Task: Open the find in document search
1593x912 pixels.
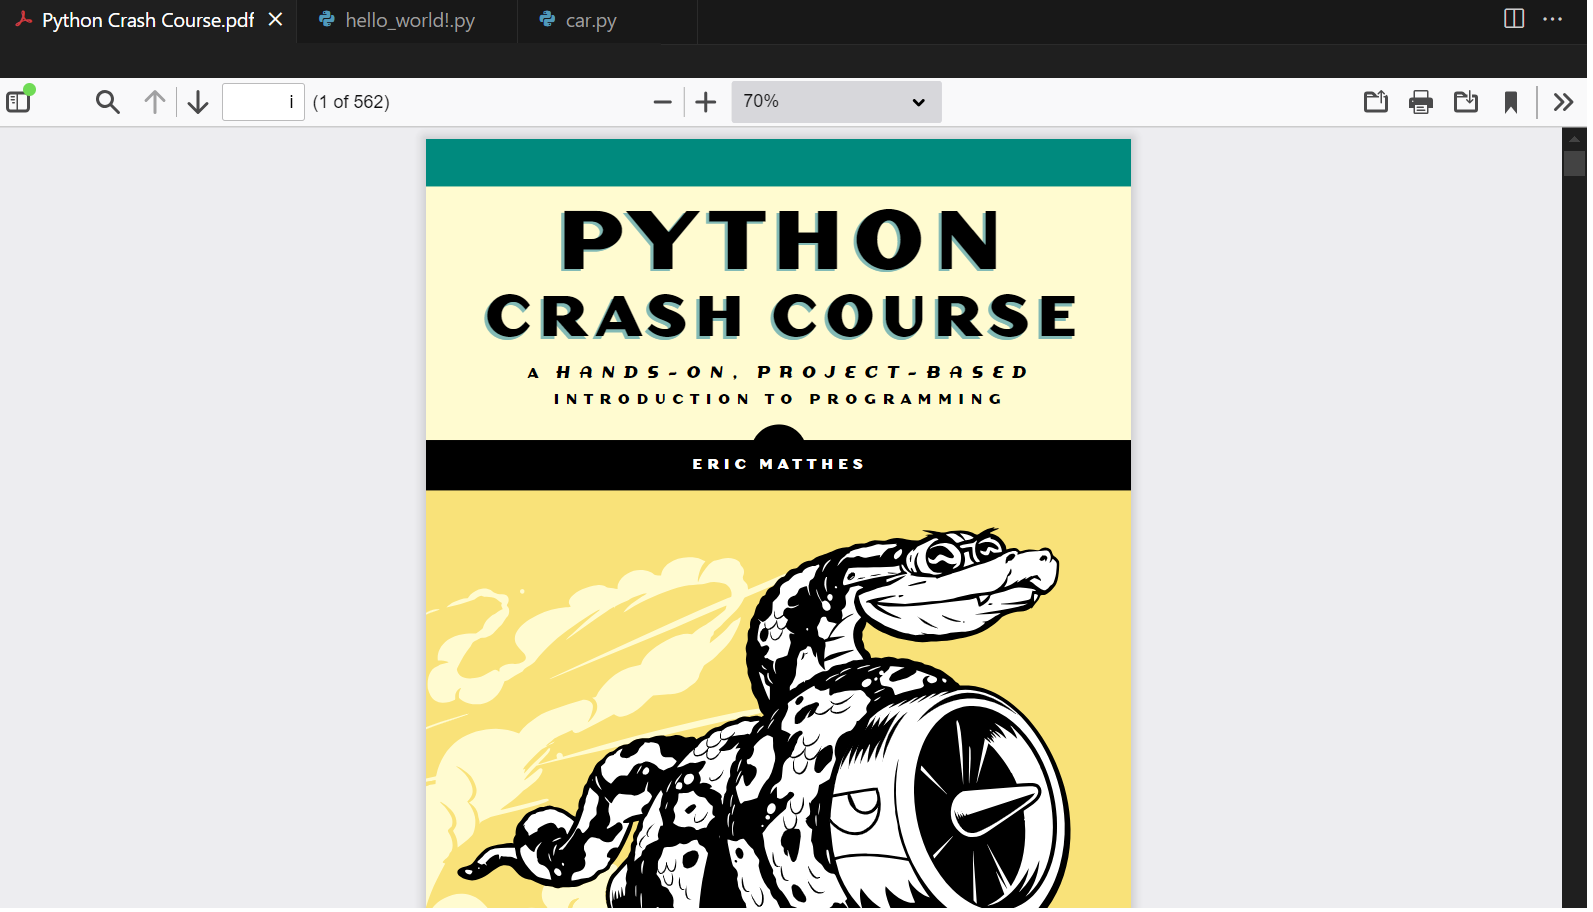Action: click(x=107, y=102)
